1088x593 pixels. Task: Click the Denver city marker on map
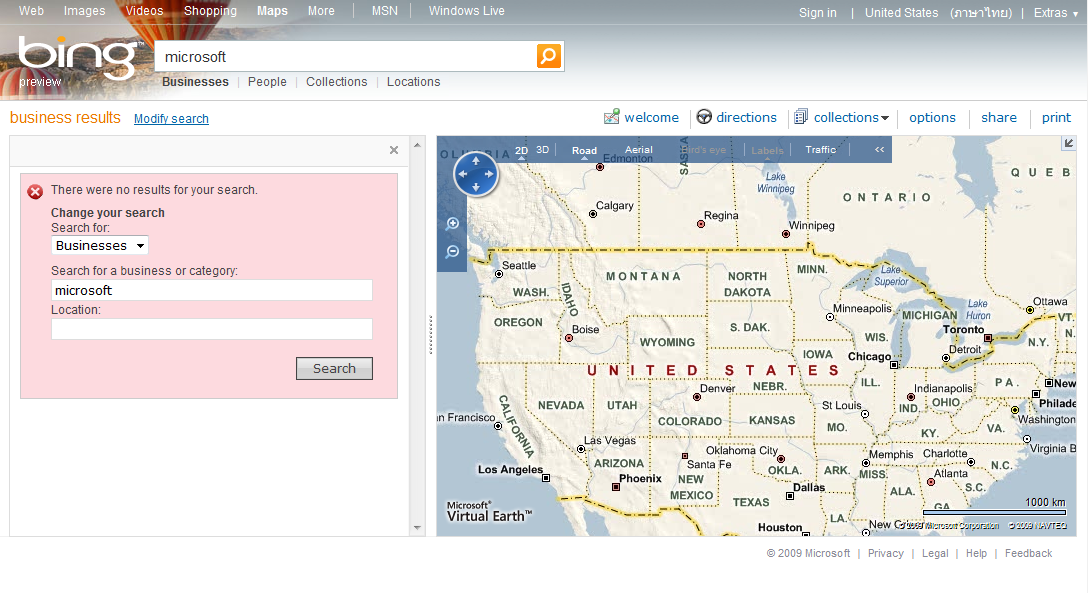point(697,397)
